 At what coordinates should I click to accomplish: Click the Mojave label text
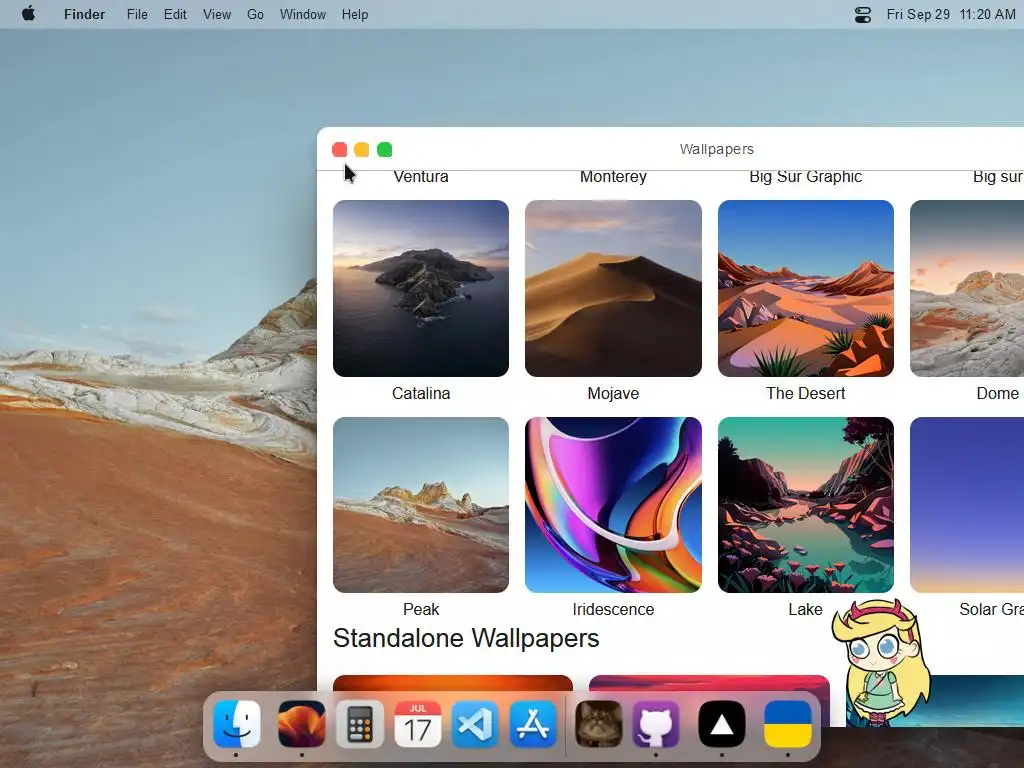(x=613, y=393)
